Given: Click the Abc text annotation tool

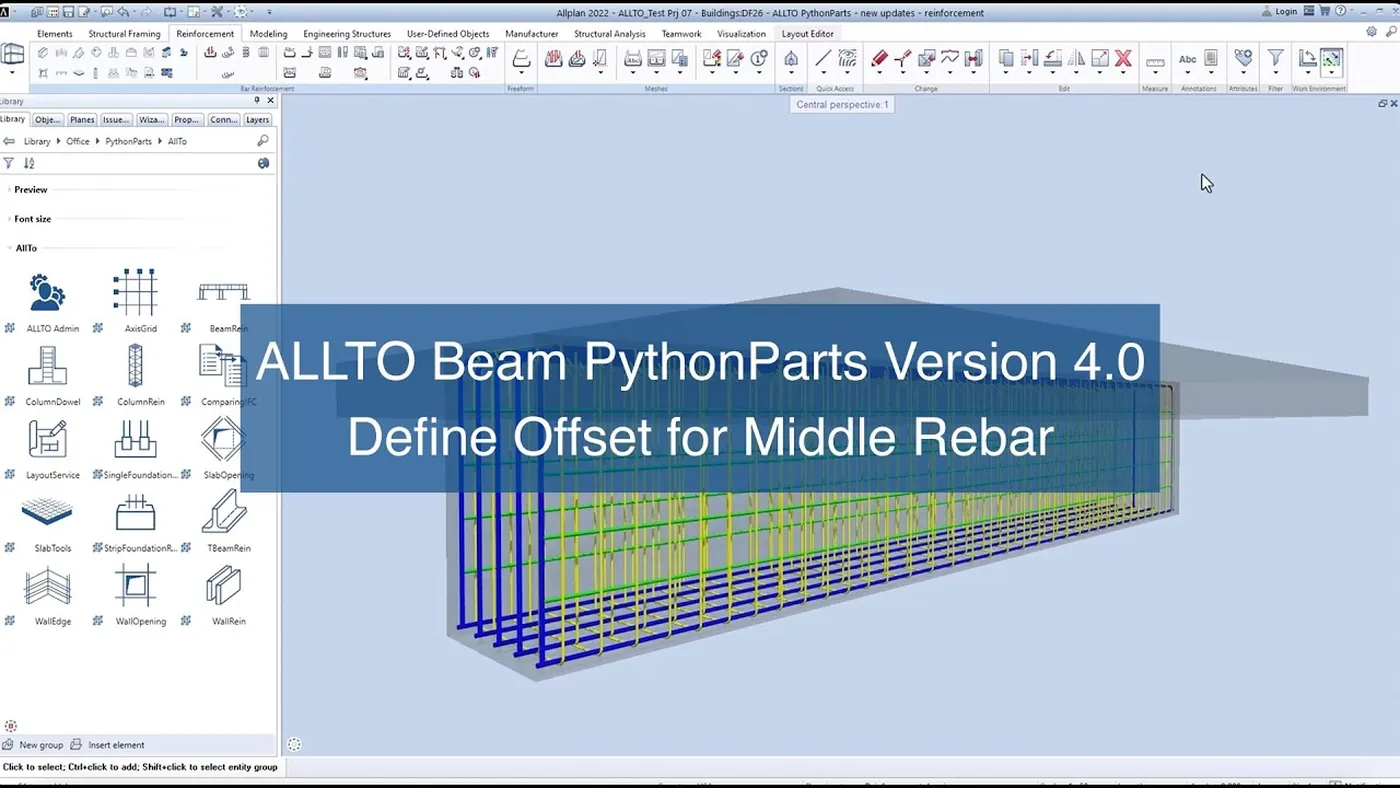Looking at the screenshot, I should point(1188,59).
